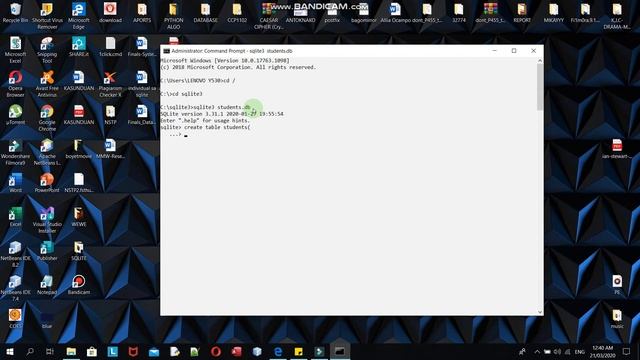640x360 pixels.
Task: Launch PowerPoint from desktop shortcut
Action: (x=47, y=183)
